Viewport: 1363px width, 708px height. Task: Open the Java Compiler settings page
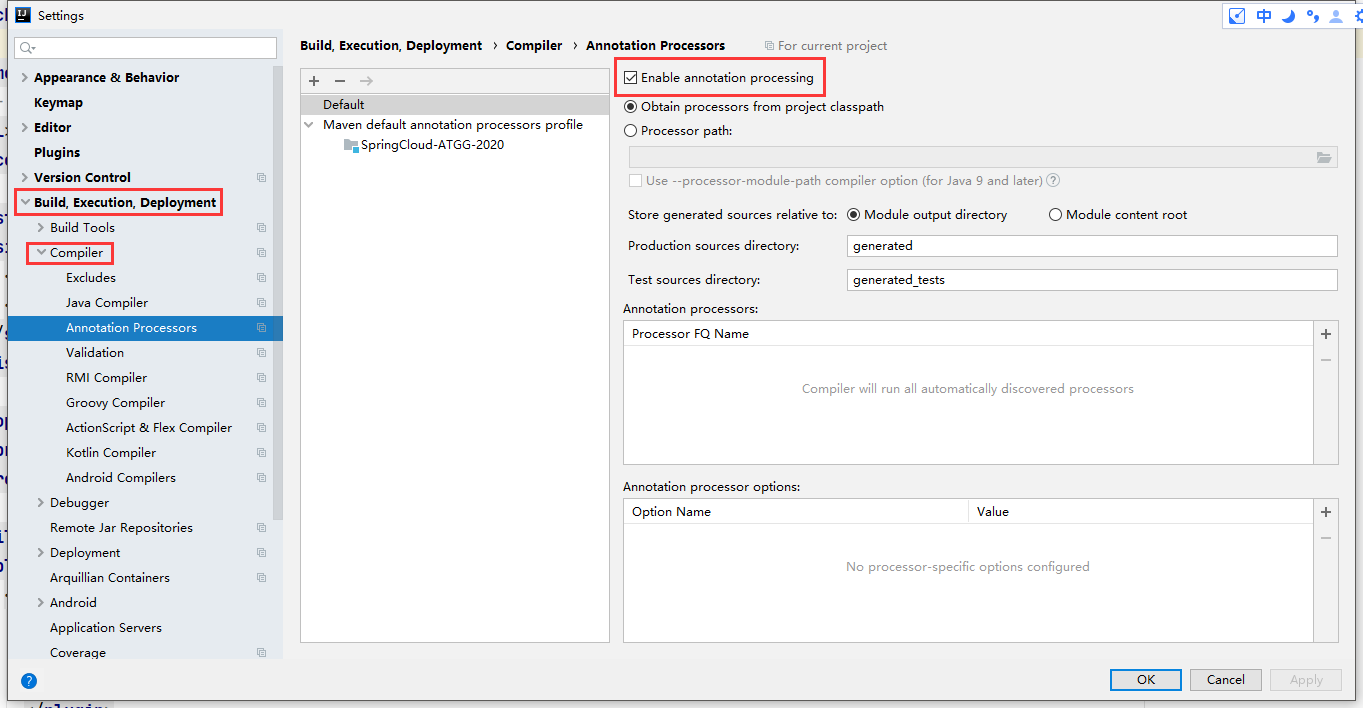pyautogui.click(x=107, y=303)
